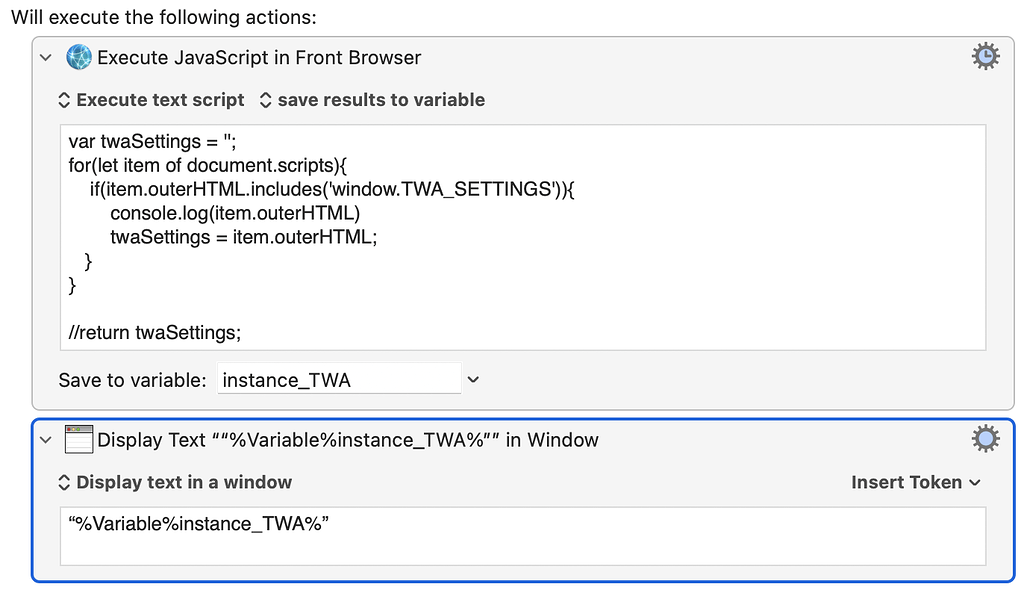The width and height of the screenshot is (1024, 592).
Task: Open variable name dropdown next to instance_TWA
Action: [473, 380]
